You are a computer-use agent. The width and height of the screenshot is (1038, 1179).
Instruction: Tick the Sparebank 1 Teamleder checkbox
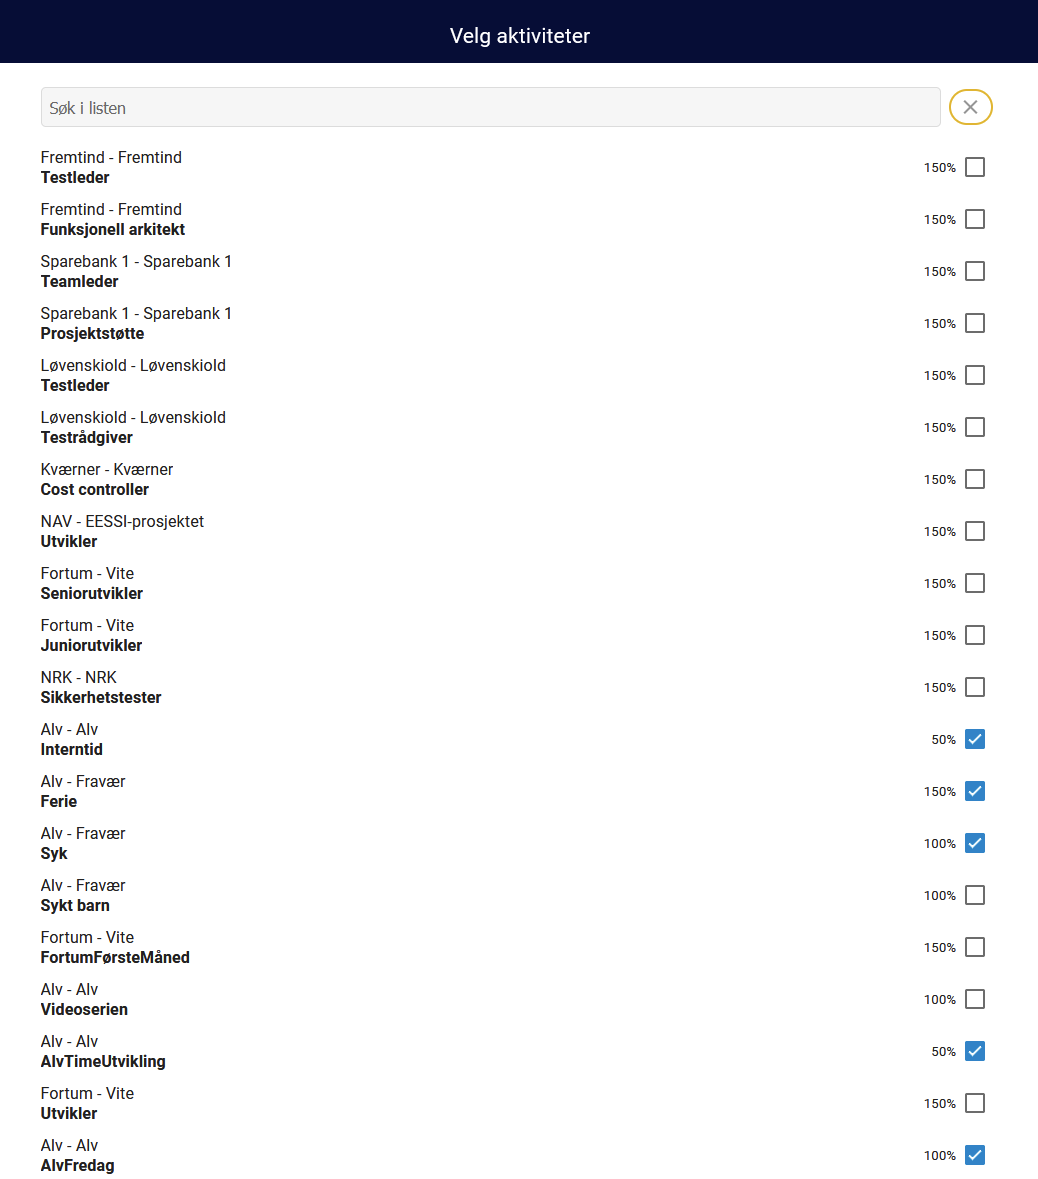(x=975, y=271)
